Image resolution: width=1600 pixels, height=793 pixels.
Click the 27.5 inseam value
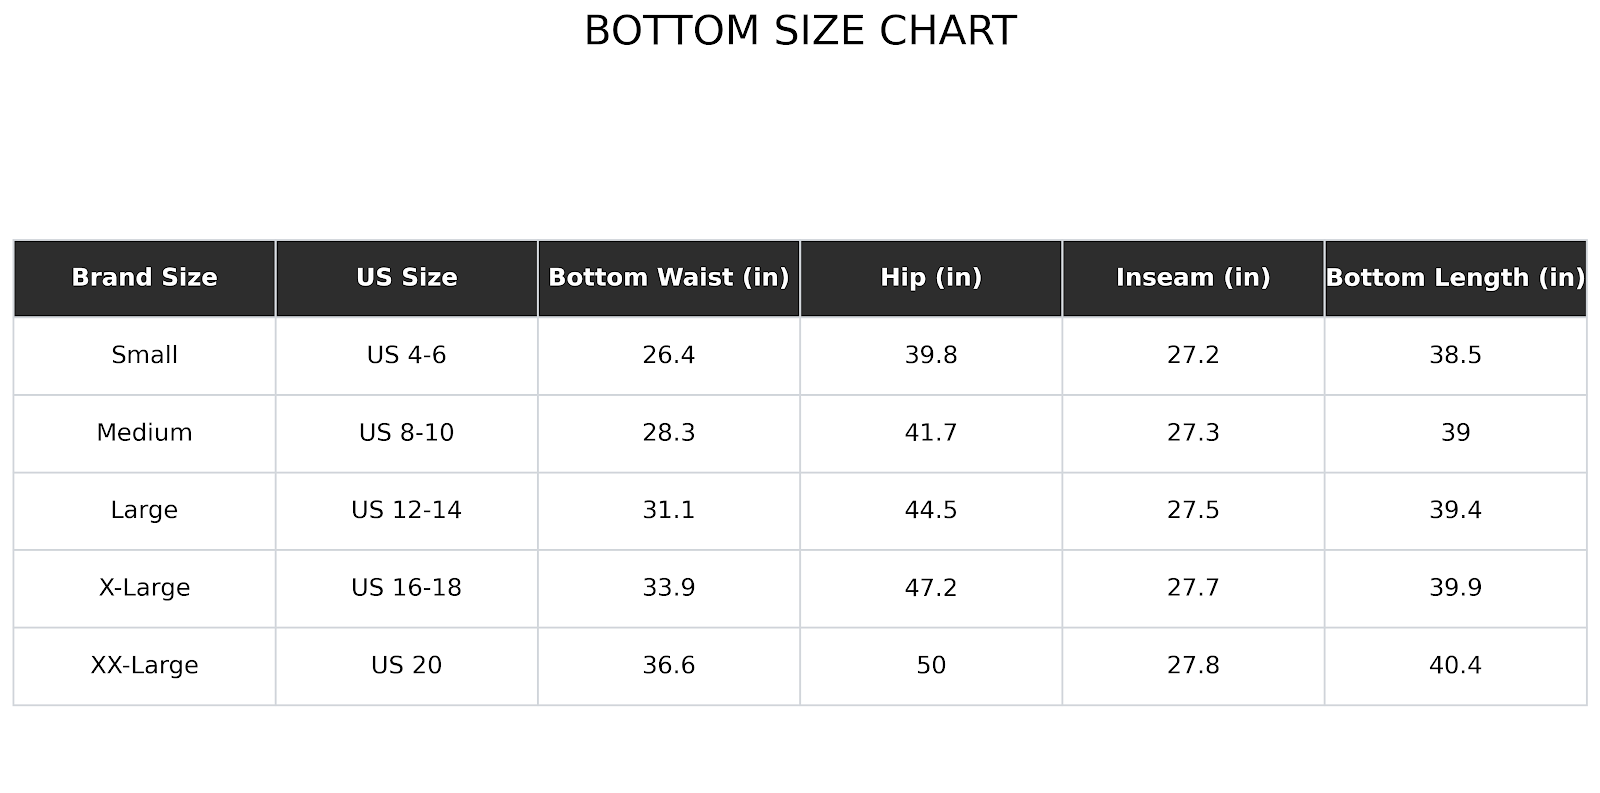pyautogui.click(x=1192, y=510)
